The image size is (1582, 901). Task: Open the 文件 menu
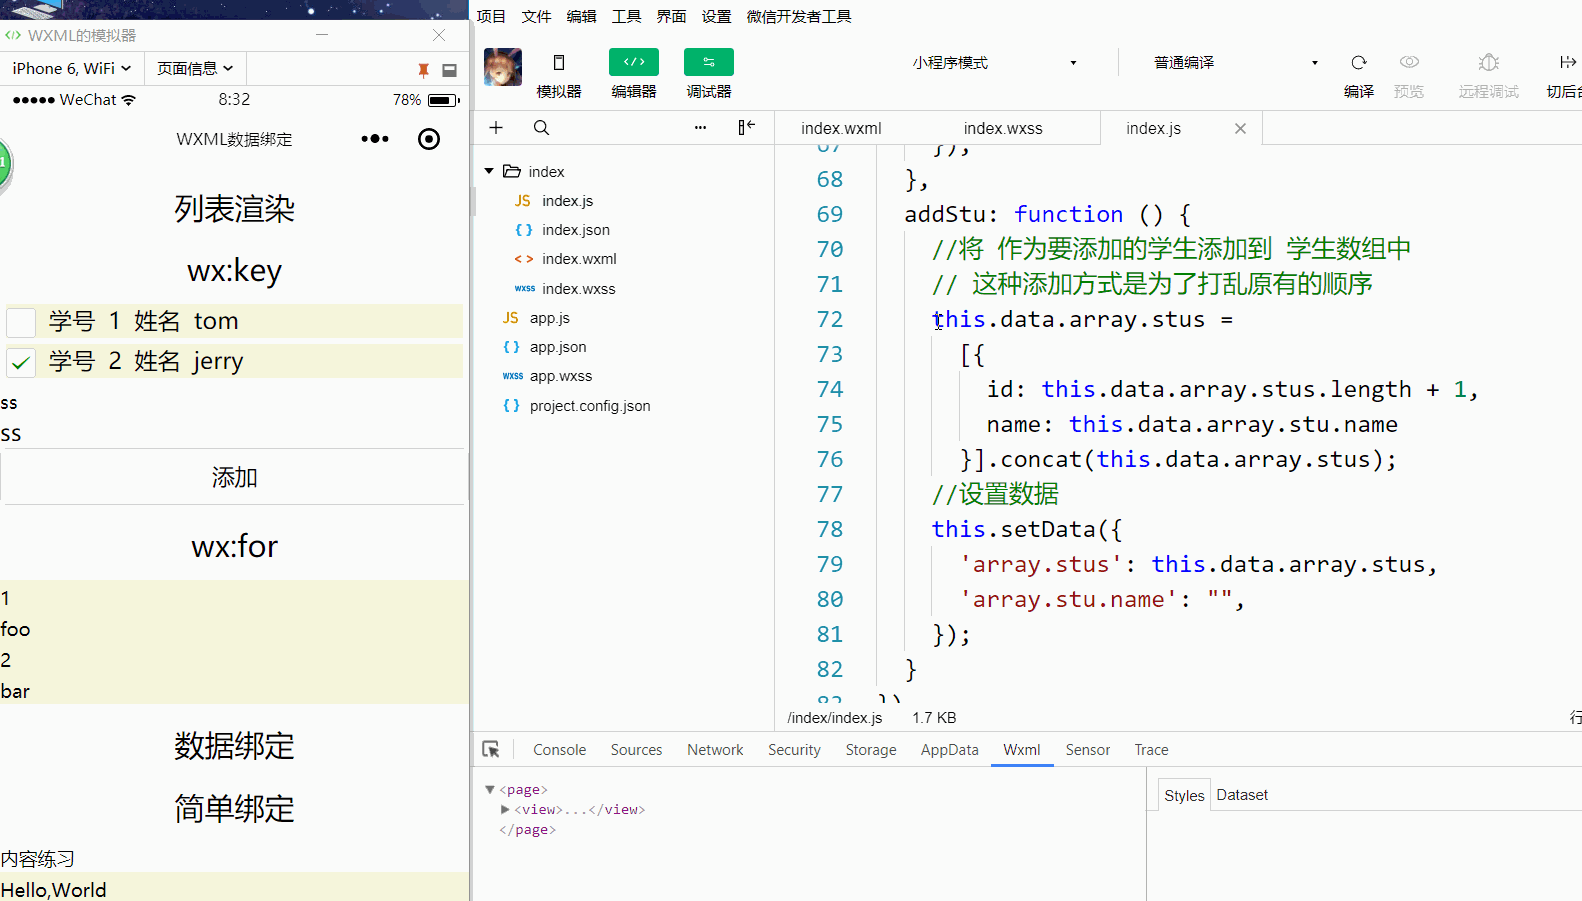[536, 16]
